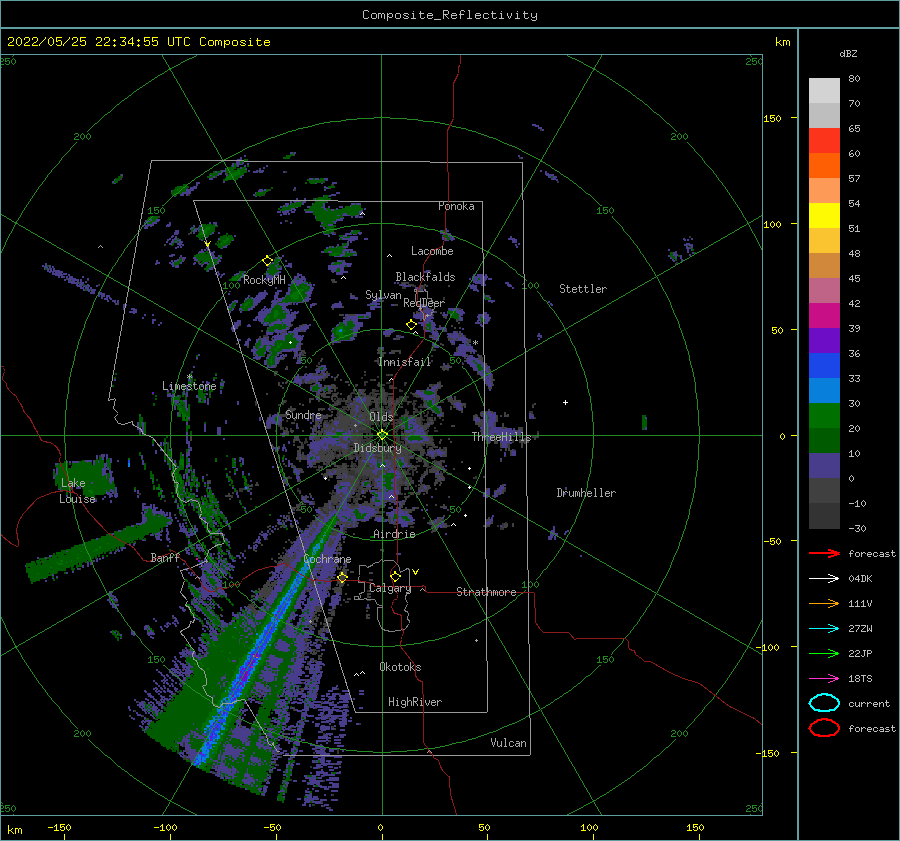The height and width of the screenshot is (841, 900).
Task: Click the Lacombe city label
Action: 432,251
